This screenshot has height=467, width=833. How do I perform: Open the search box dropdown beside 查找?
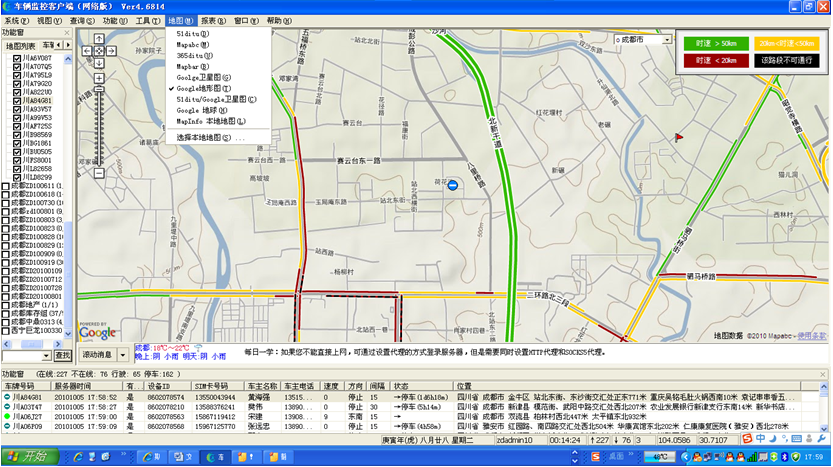pos(47,356)
